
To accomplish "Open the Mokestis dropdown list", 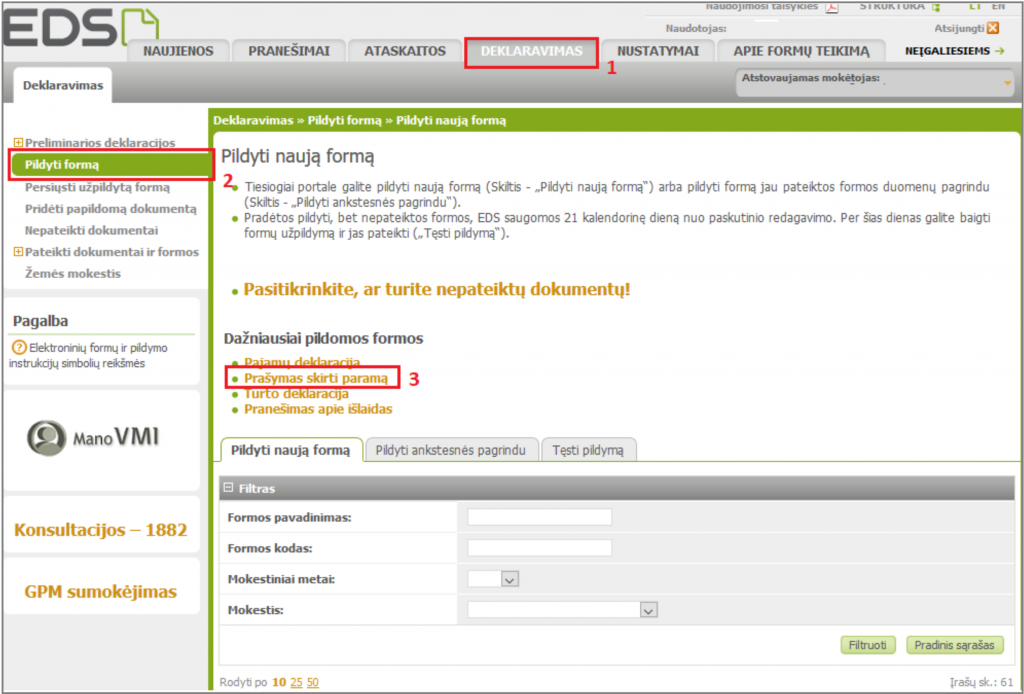I will [x=648, y=610].
